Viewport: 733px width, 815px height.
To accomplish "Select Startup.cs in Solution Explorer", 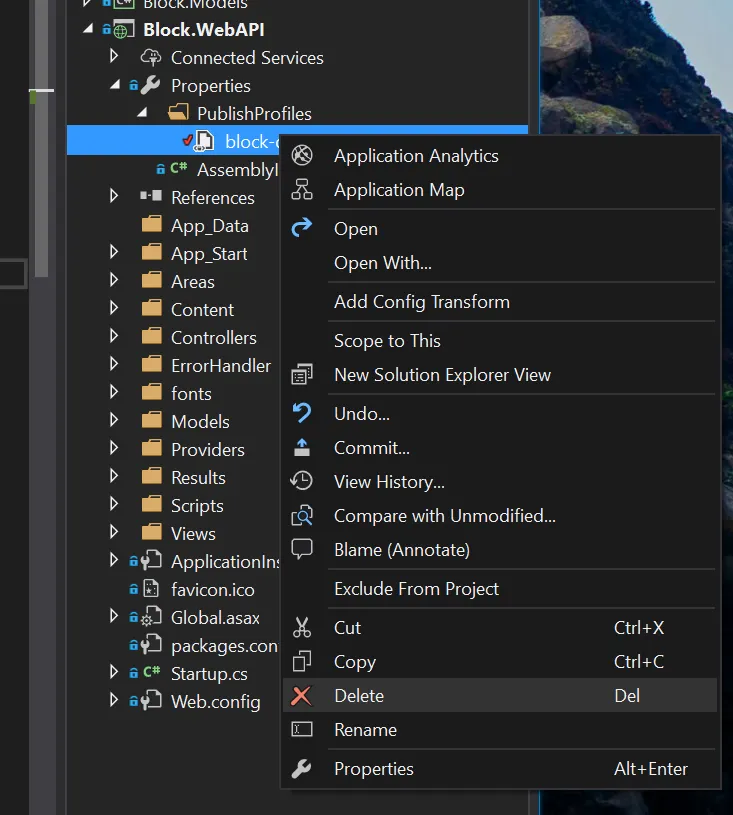I will (209, 674).
